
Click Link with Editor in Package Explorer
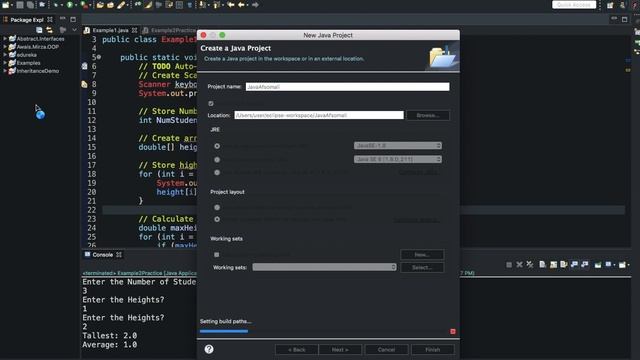[49, 30]
